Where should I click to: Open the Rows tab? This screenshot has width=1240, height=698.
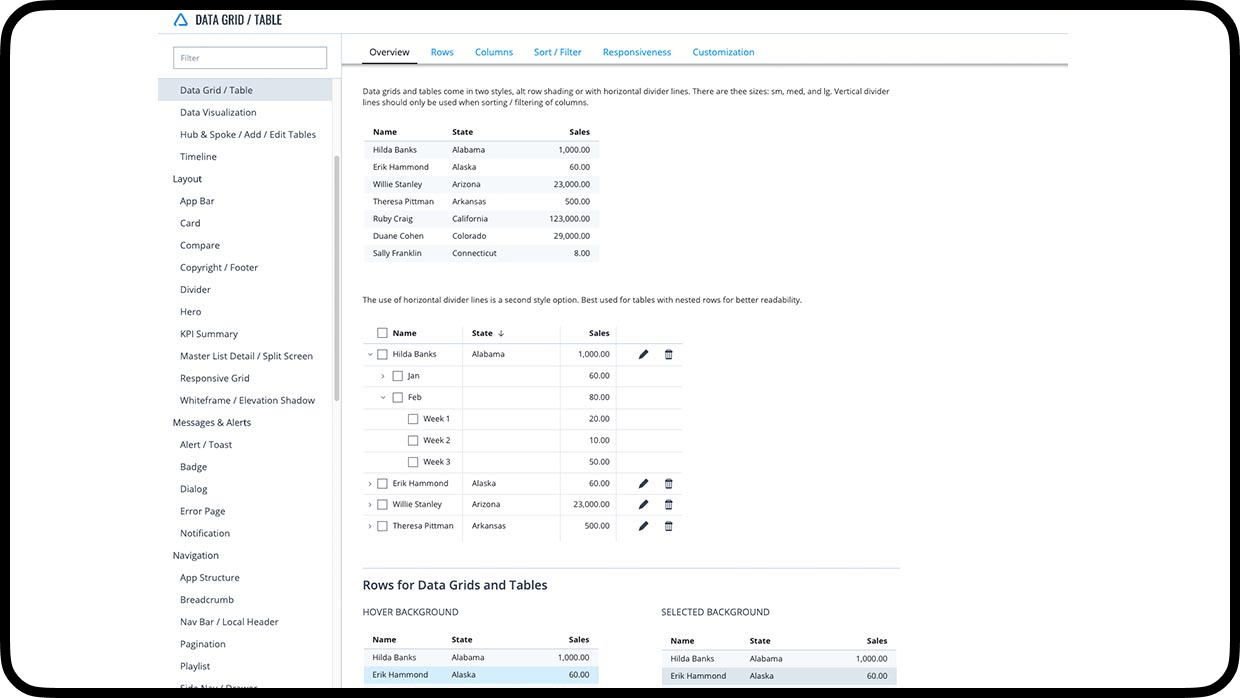pyautogui.click(x=442, y=52)
